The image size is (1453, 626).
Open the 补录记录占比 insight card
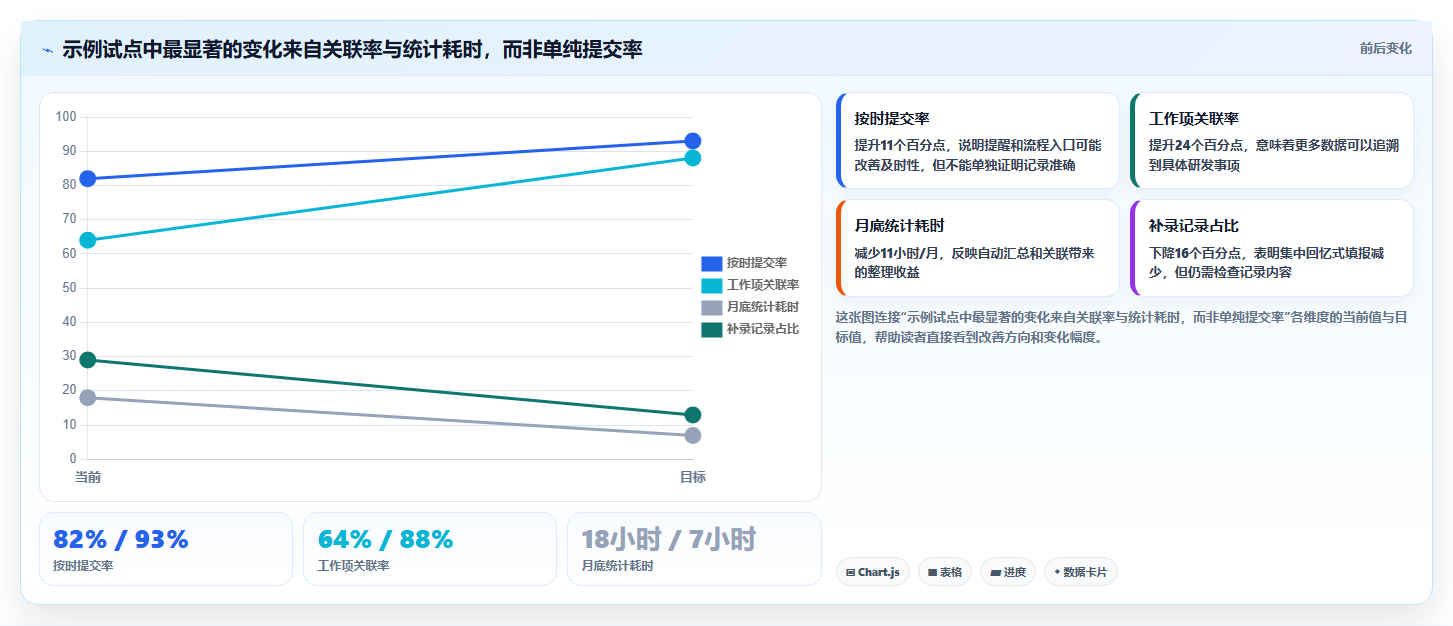click(x=1271, y=248)
